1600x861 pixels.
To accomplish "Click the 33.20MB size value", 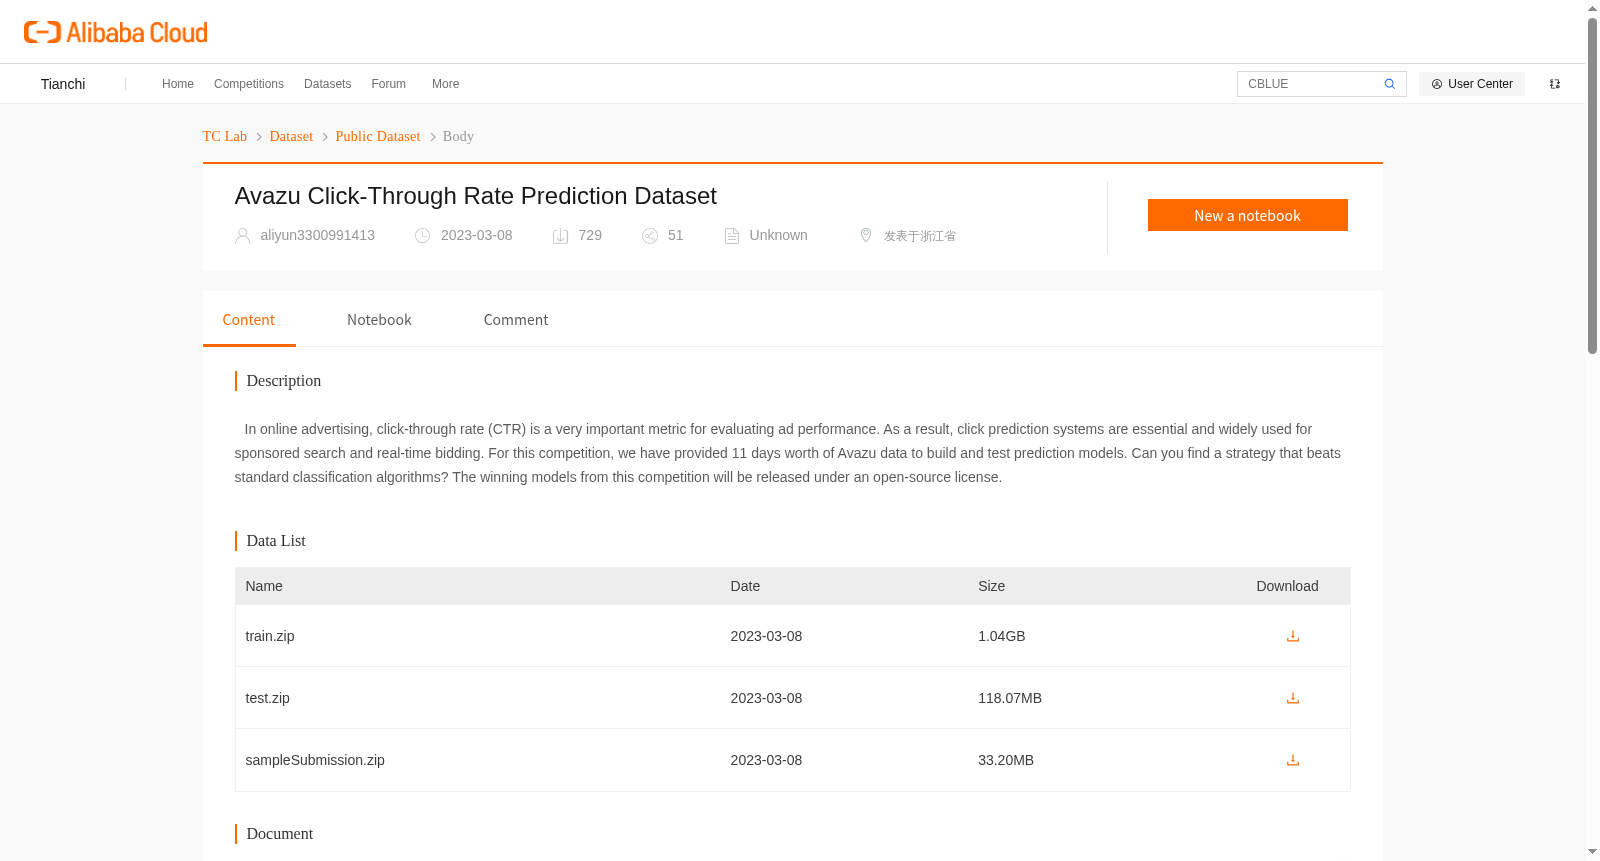I will (1006, 760).
